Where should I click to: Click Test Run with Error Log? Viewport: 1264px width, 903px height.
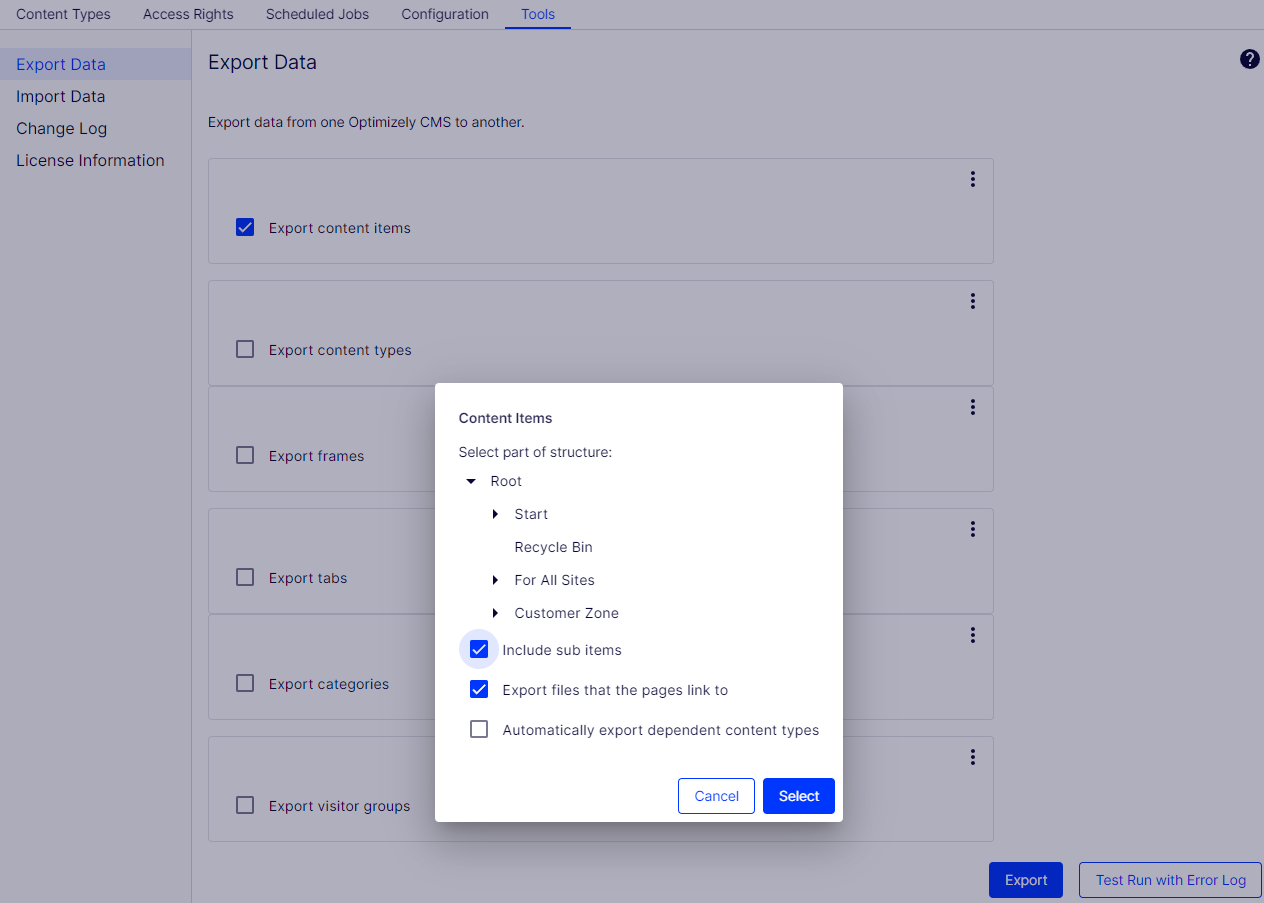(x=1171, y=880)
